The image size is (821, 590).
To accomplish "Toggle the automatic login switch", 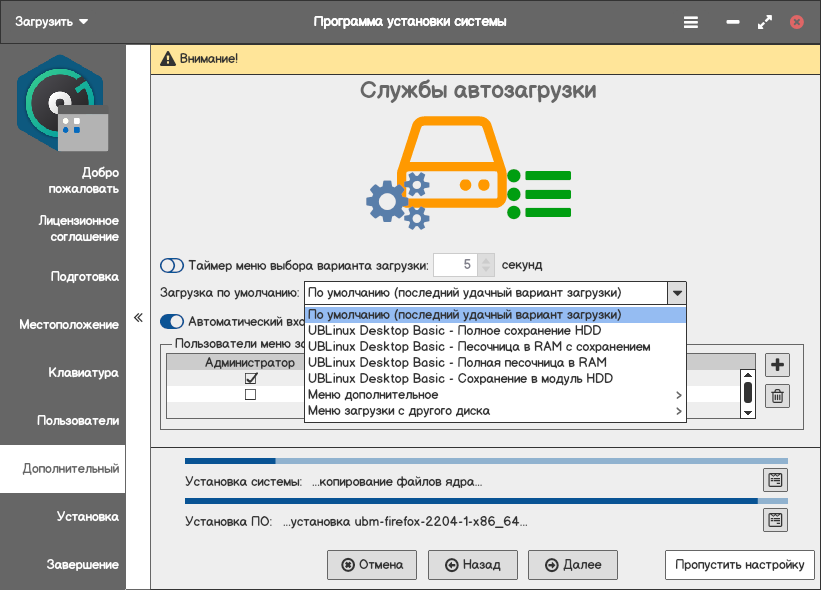I will point(172,322).
